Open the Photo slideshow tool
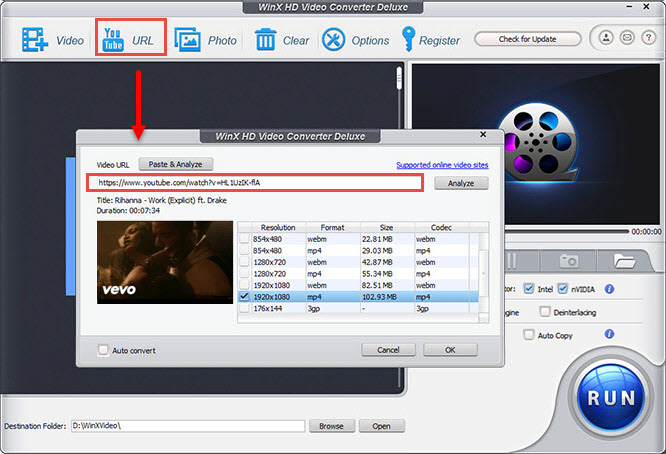This screenshot has width=666, height=454. point(206,40)
